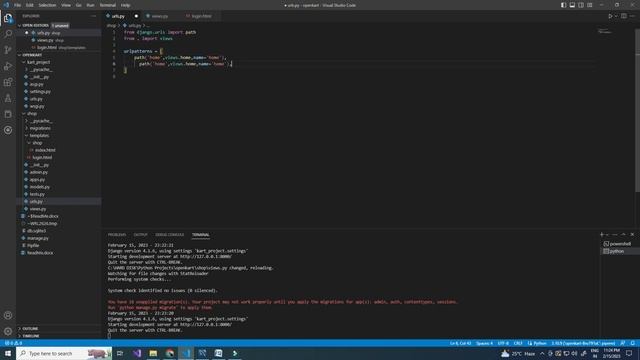Toggle Secondary Side Bar layout icon
The width and height of the screenshot is (640, 360).
tap(581, 5)
